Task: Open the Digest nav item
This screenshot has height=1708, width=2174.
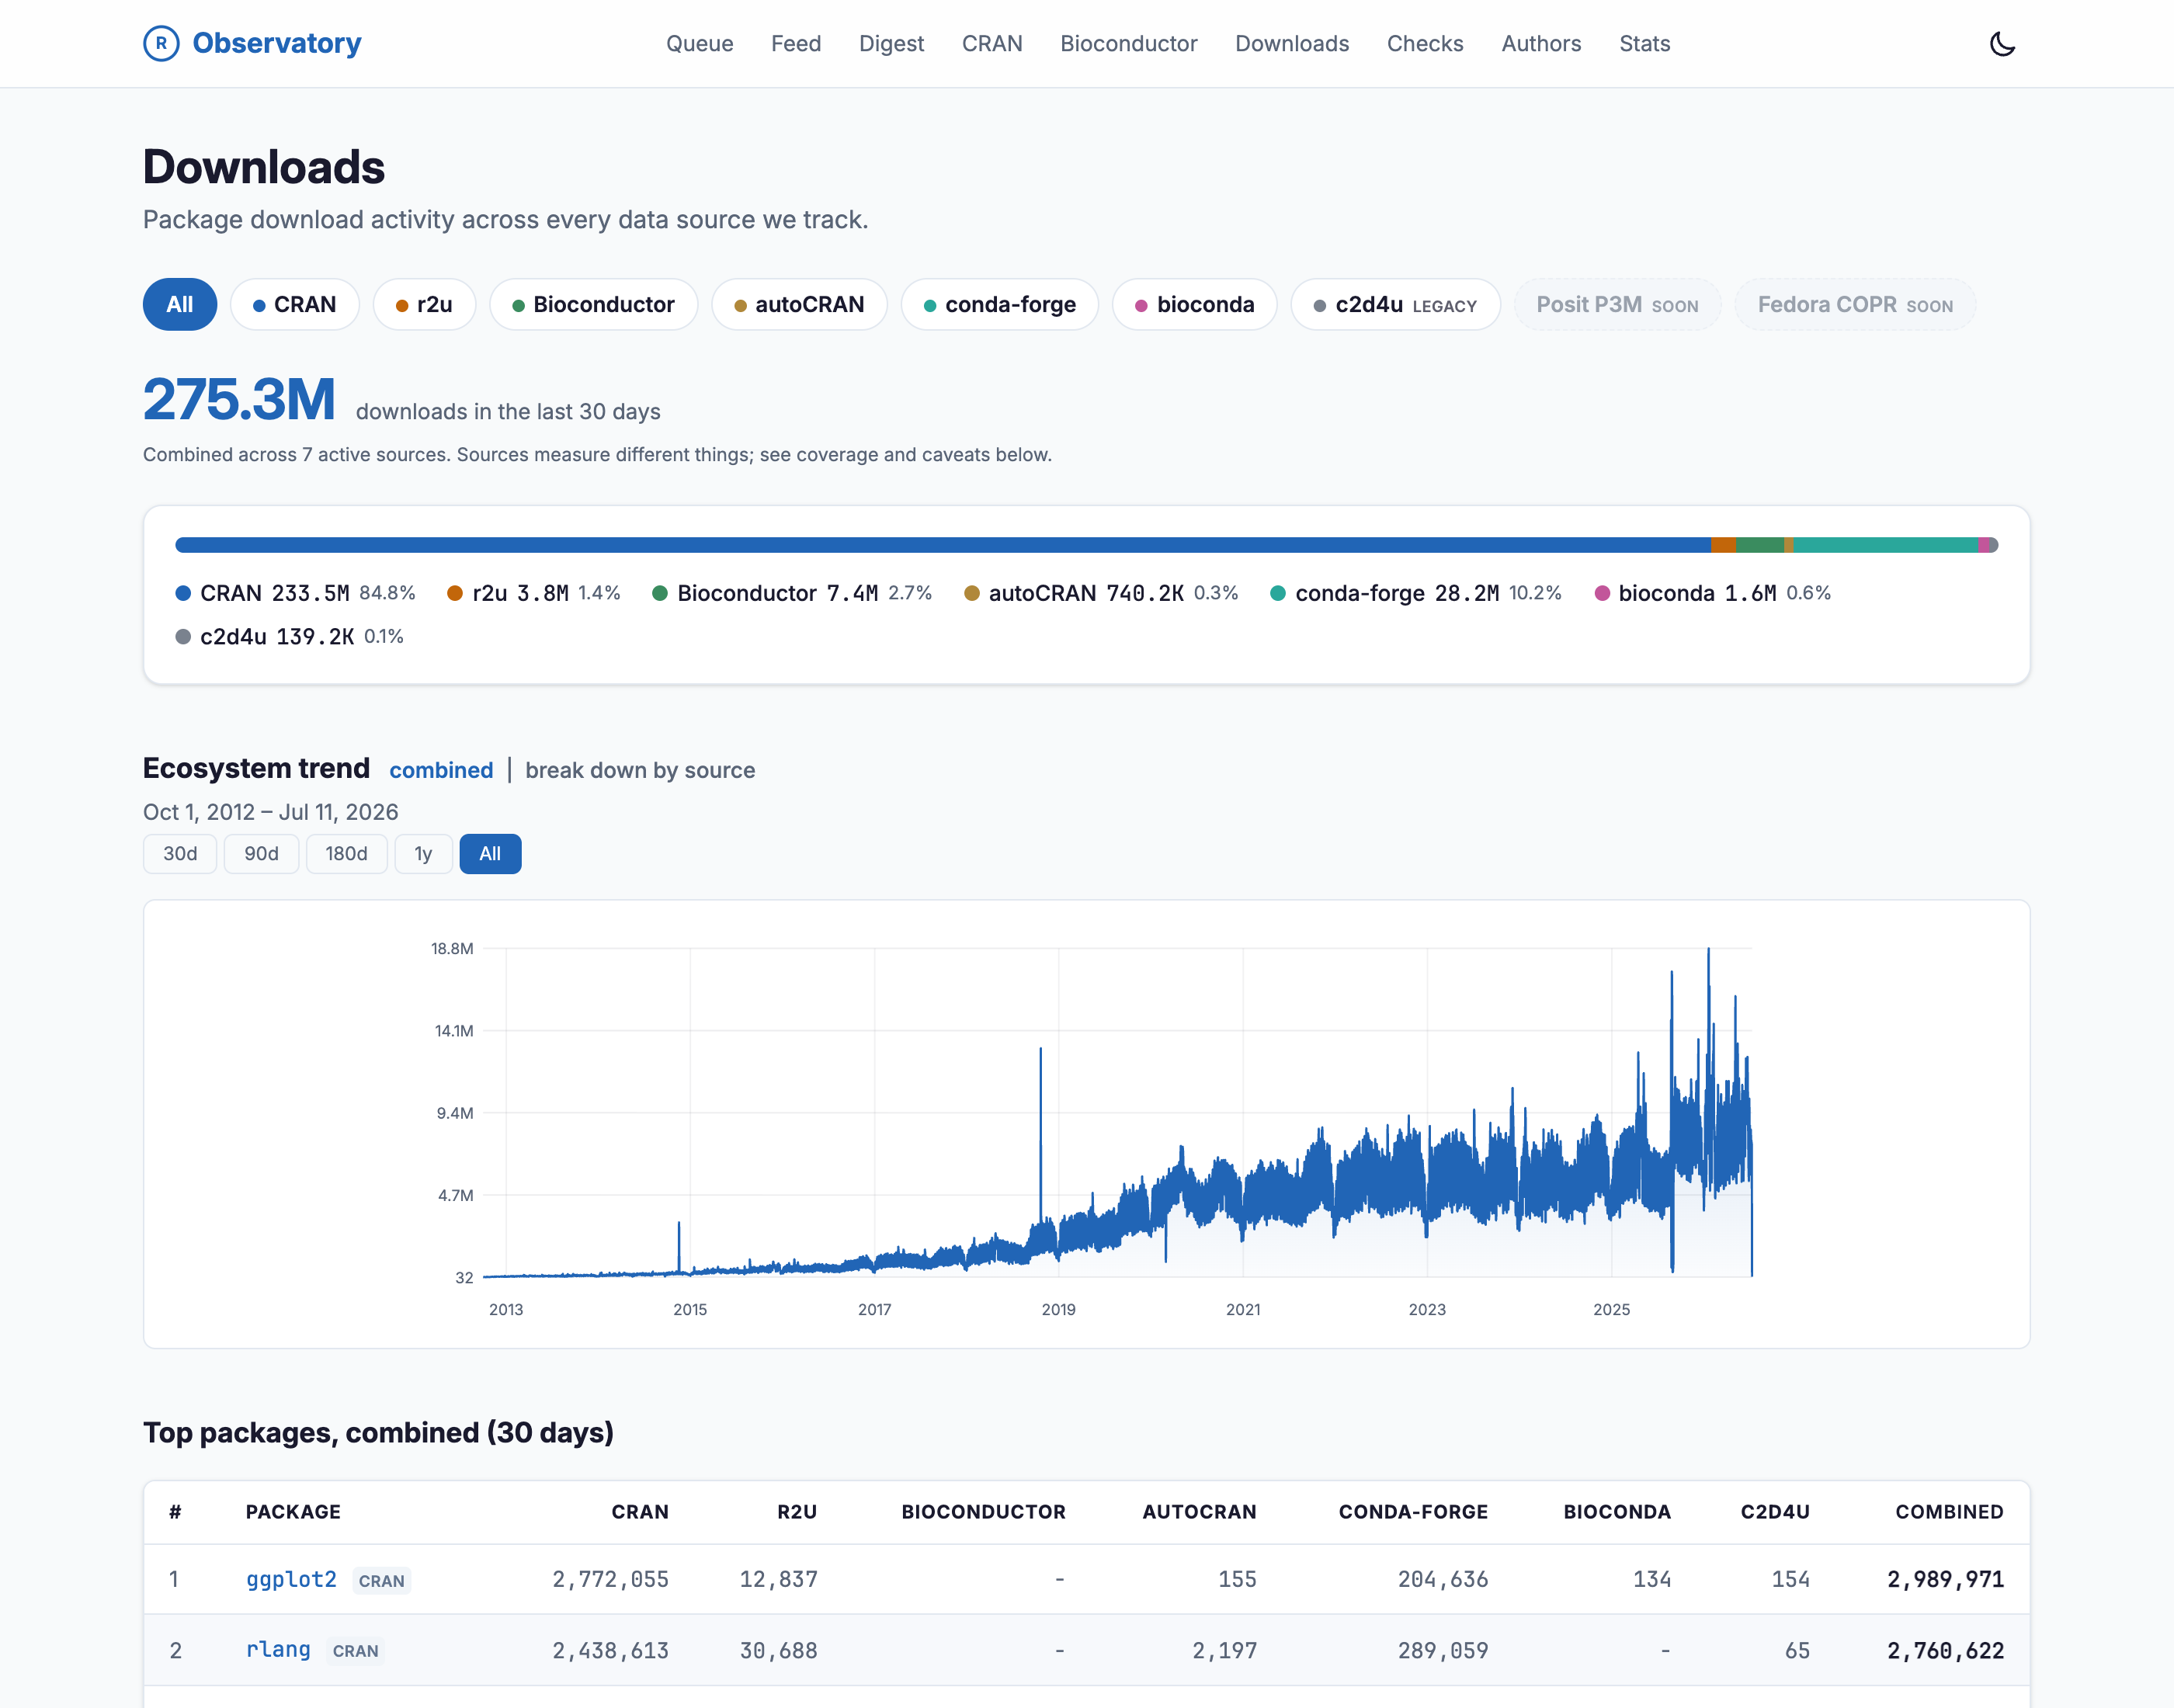Action: 891,44
